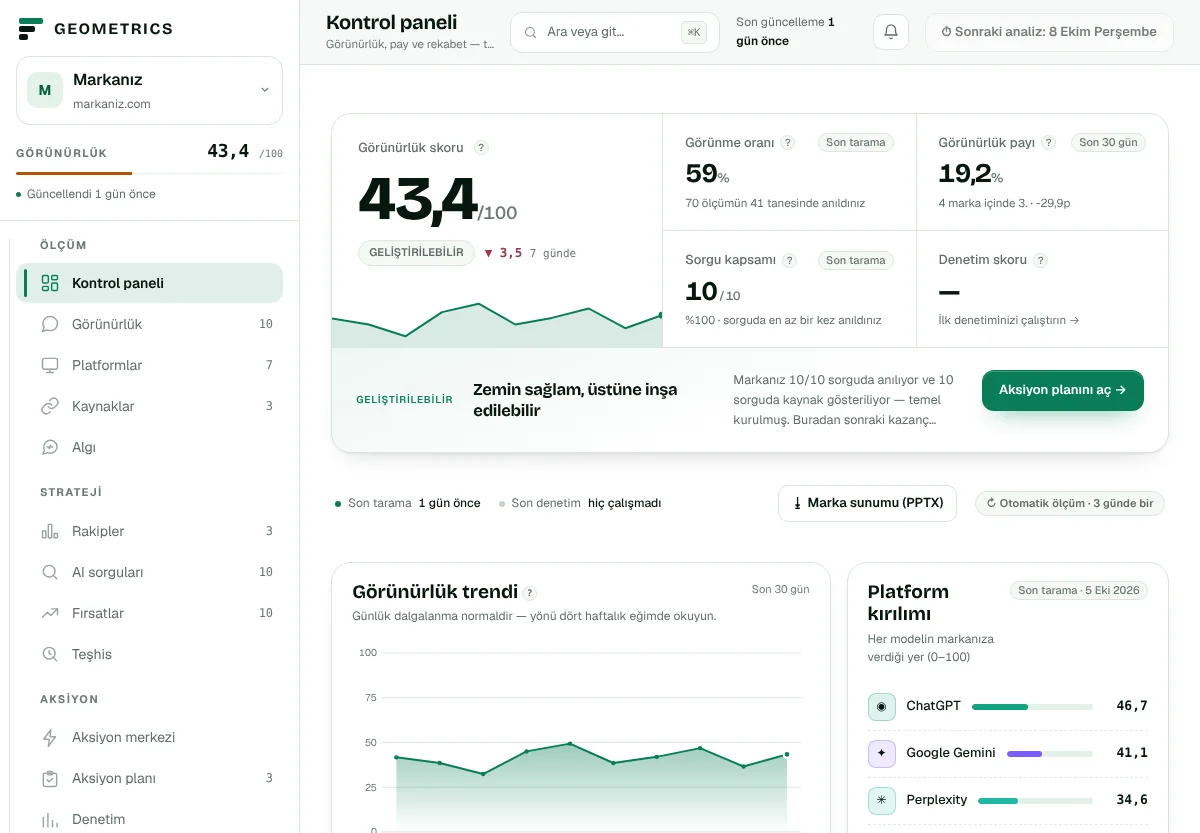The height and width of the screenshot is (833, 1200).
Task: Click the Son tarama · 5 Eki 2026 badge
Action: [x=1079, y=590]
